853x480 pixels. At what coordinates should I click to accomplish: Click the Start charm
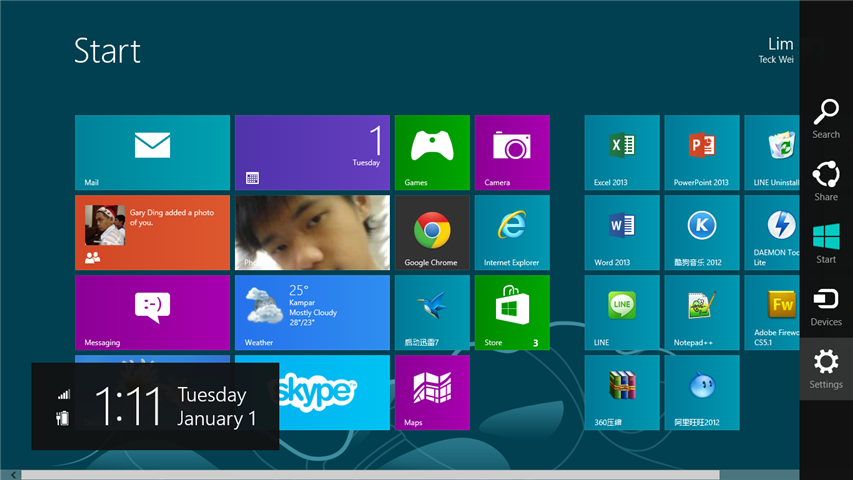[x=826, y=244]
